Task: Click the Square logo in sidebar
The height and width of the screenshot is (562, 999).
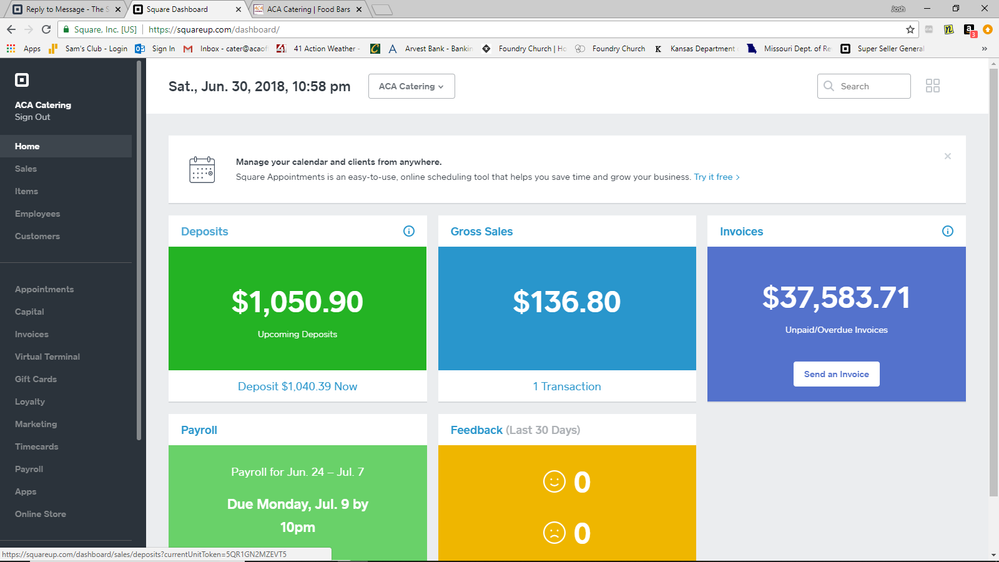Action: 22,80
